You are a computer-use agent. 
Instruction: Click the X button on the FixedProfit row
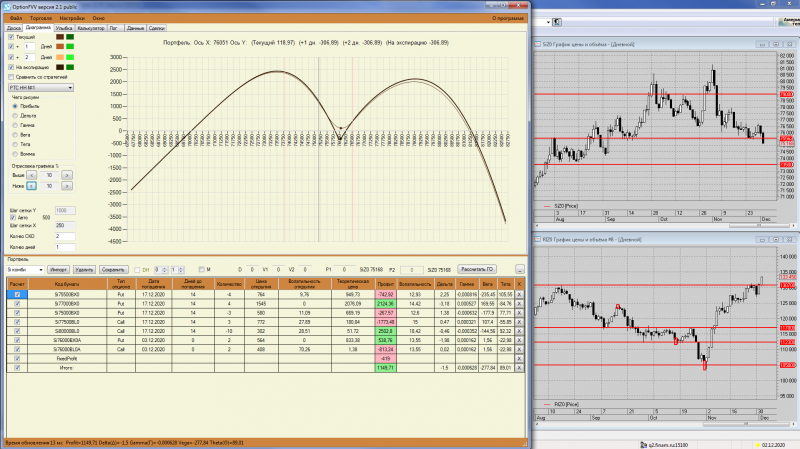(519, 359)
